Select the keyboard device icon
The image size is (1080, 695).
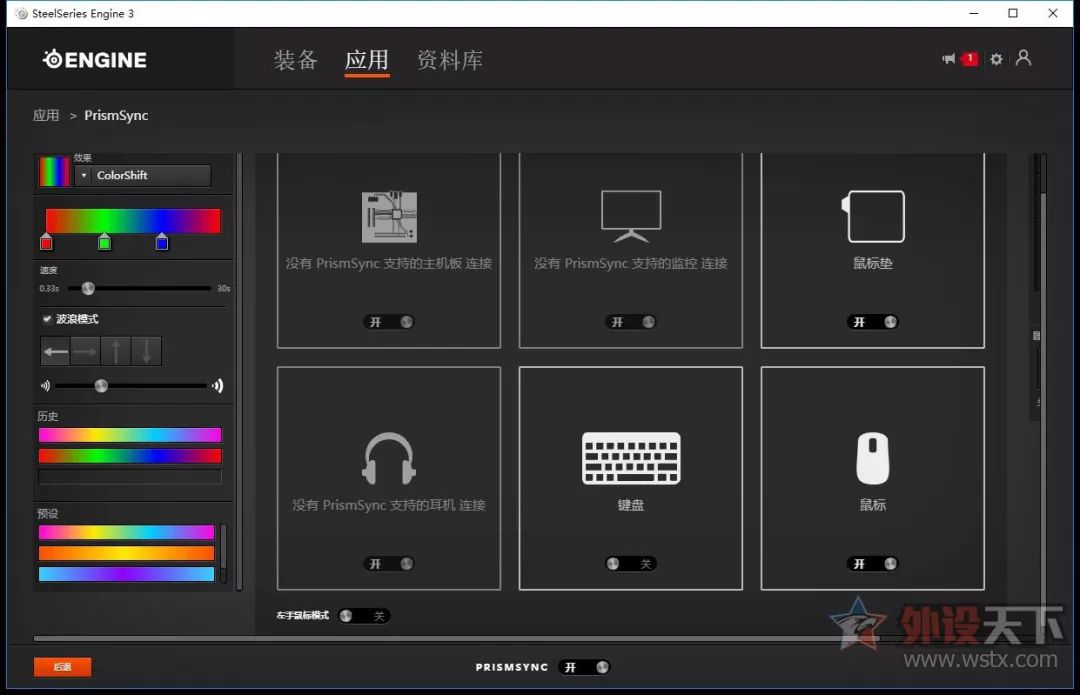[x=631, y=458]
